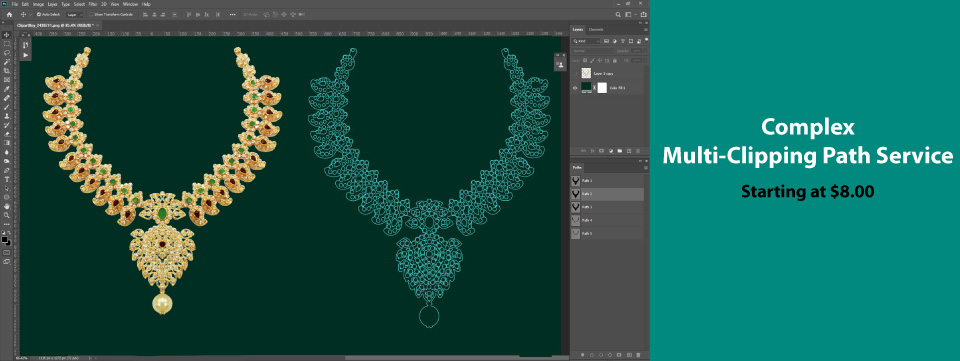Viewport: 960px width, 361px height.
Task: Click the zoom percentage field in status bar
Action: pyautogui.click(x=21, y=358)
